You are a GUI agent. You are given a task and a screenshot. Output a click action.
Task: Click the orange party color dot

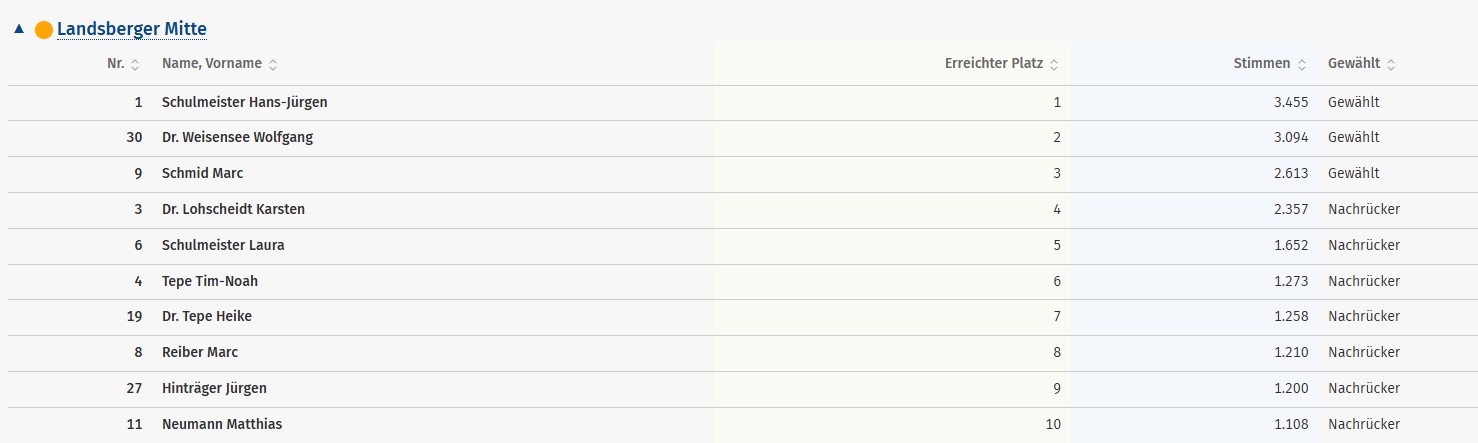(44, 30)
